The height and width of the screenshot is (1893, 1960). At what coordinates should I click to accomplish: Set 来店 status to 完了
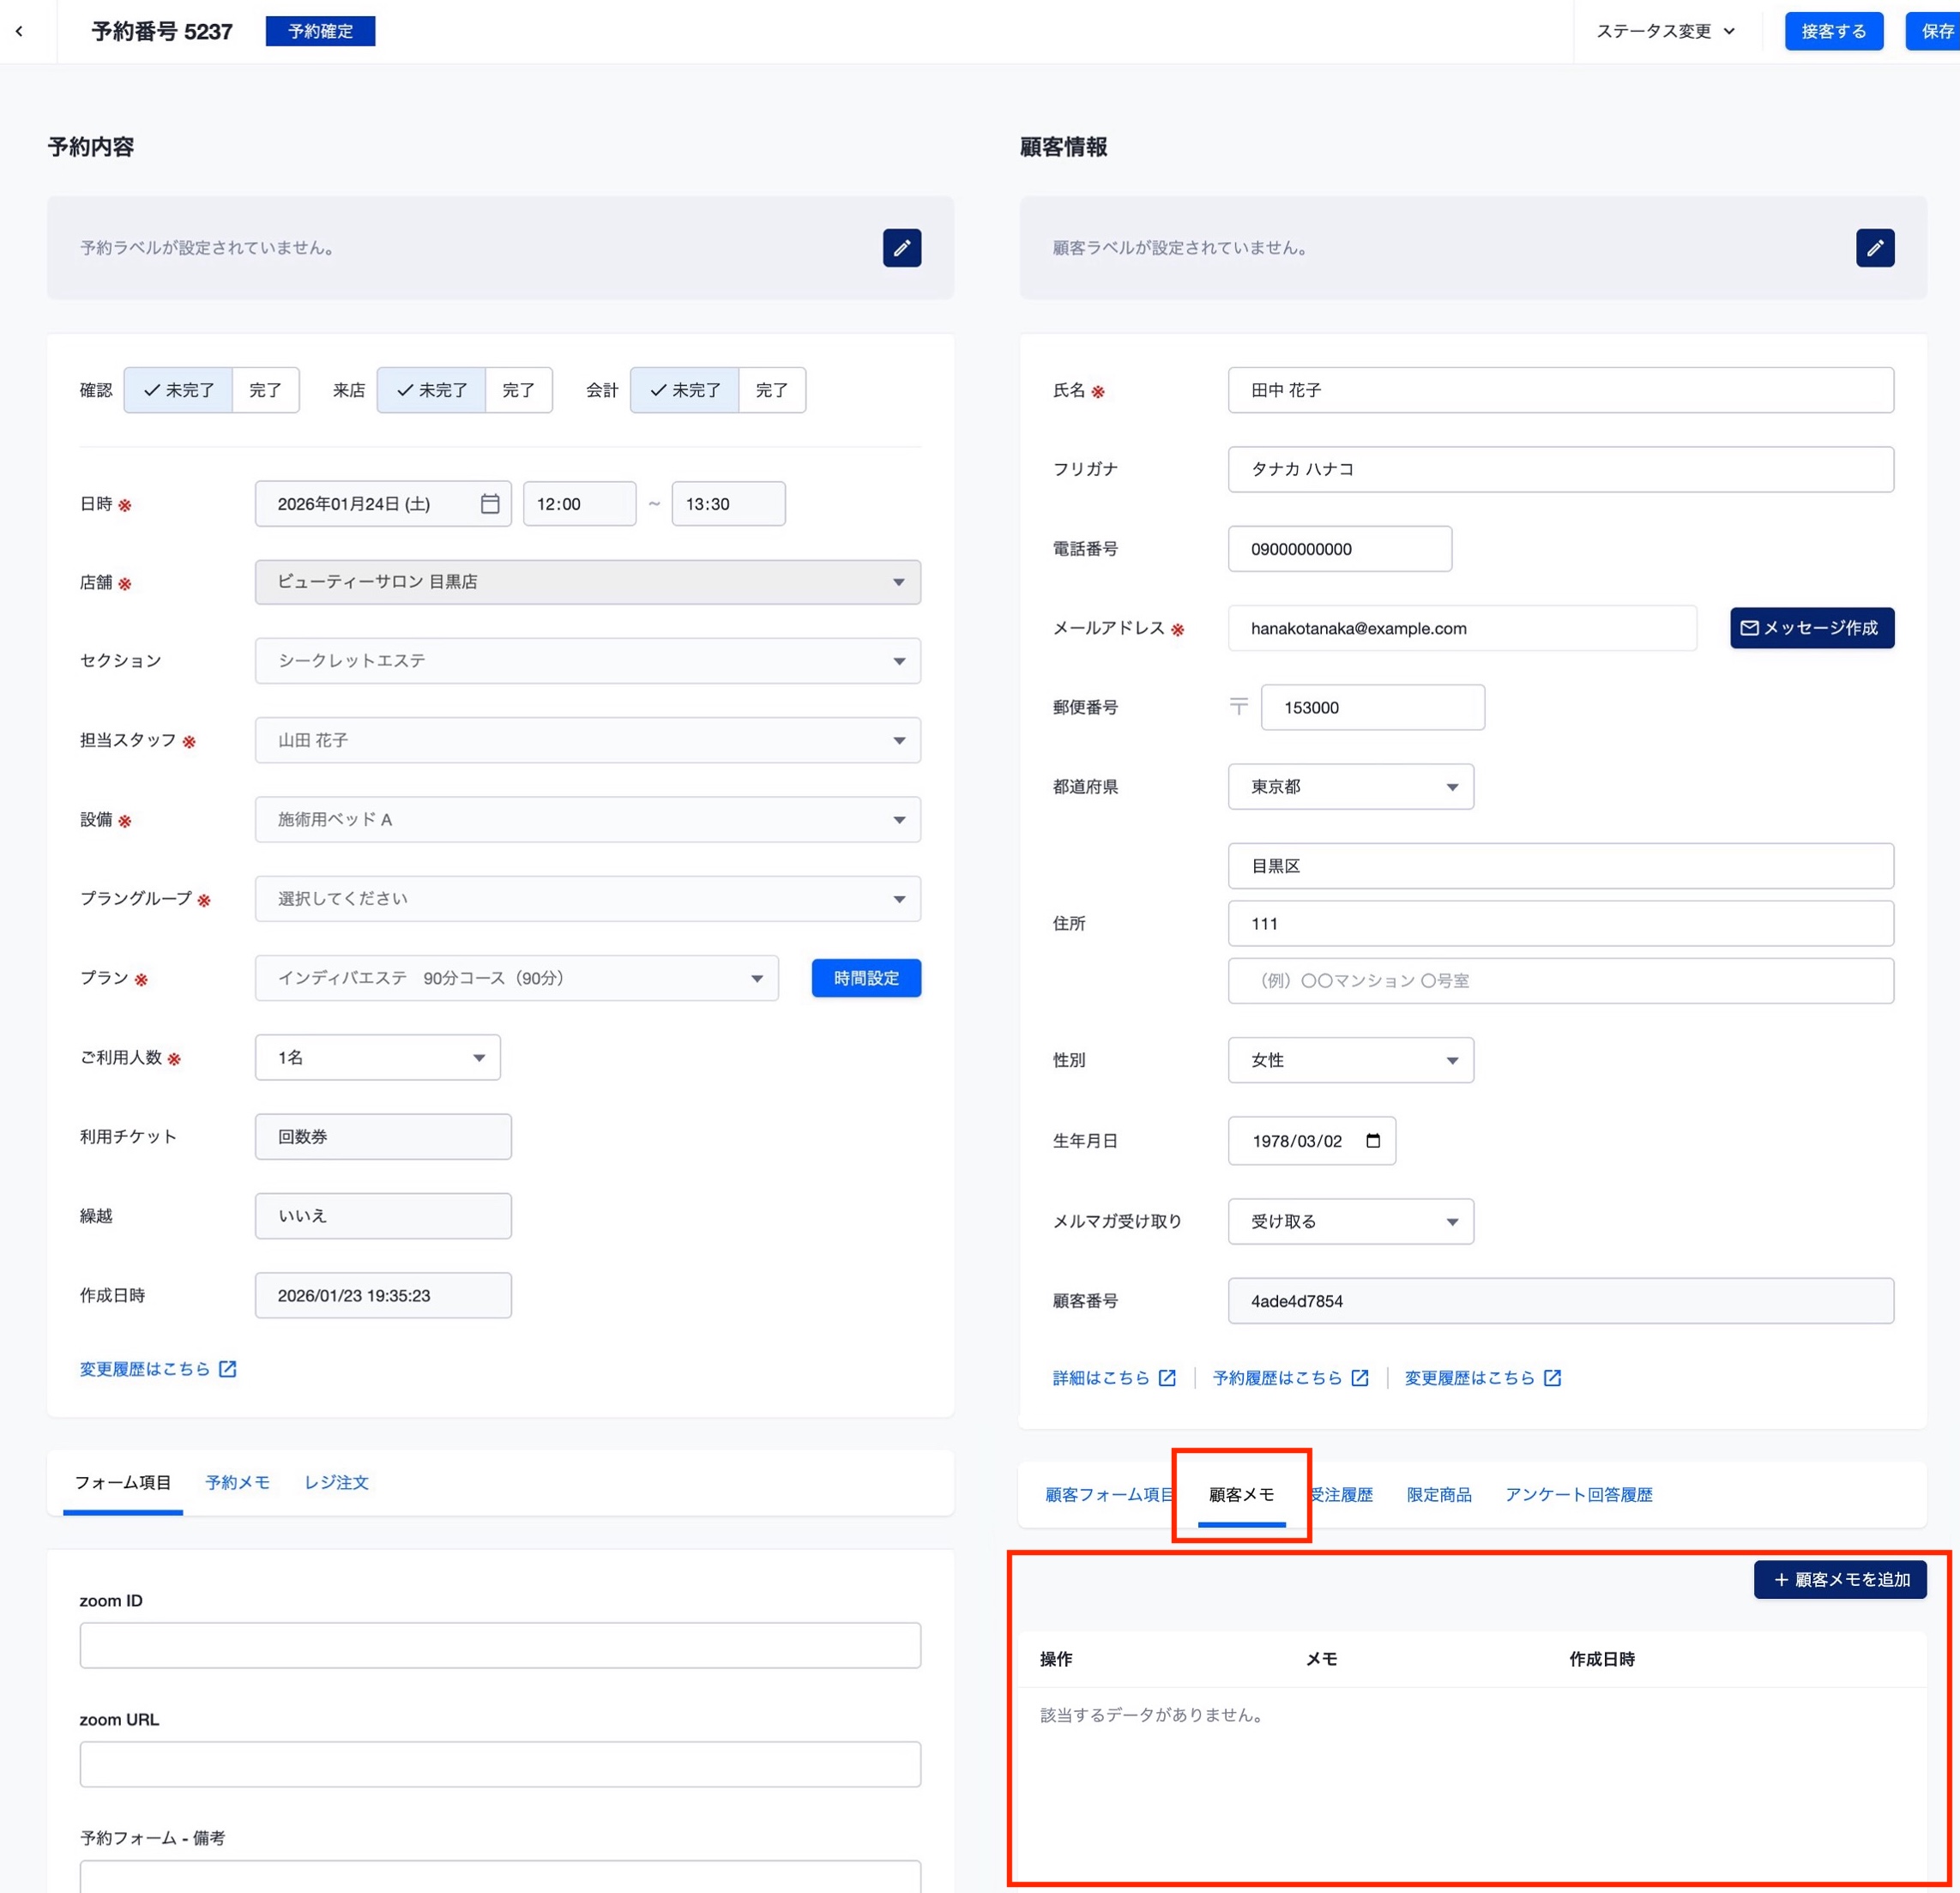pos(518,390)
